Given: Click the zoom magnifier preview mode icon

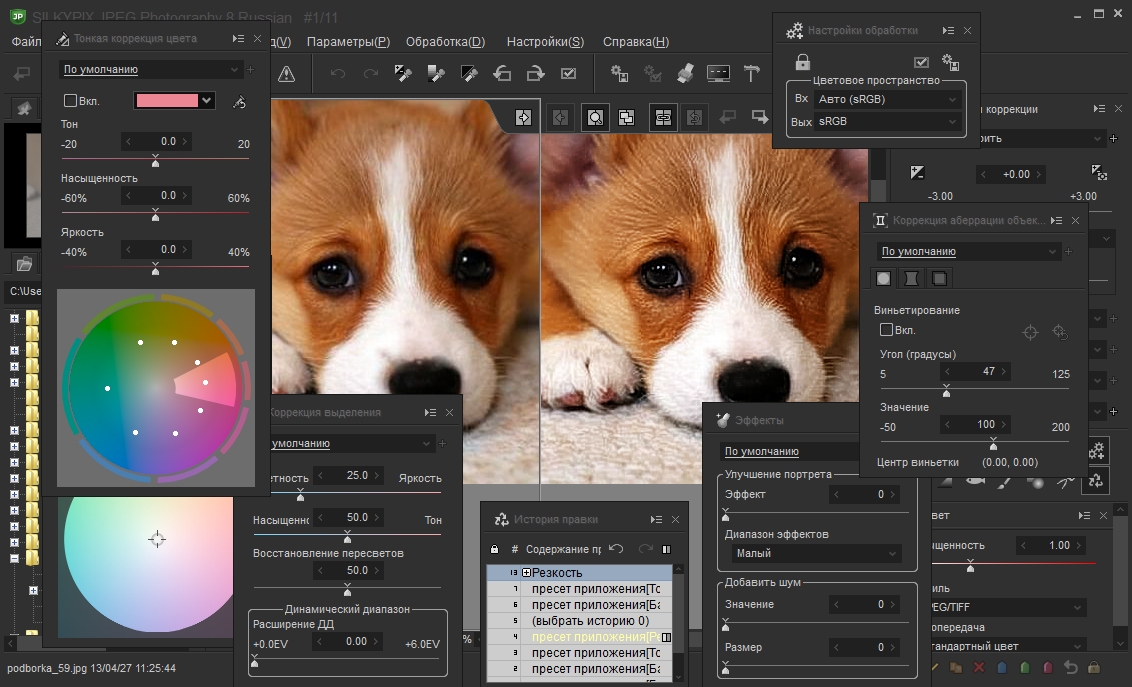Looking at the screenshot, I should 595,117.
